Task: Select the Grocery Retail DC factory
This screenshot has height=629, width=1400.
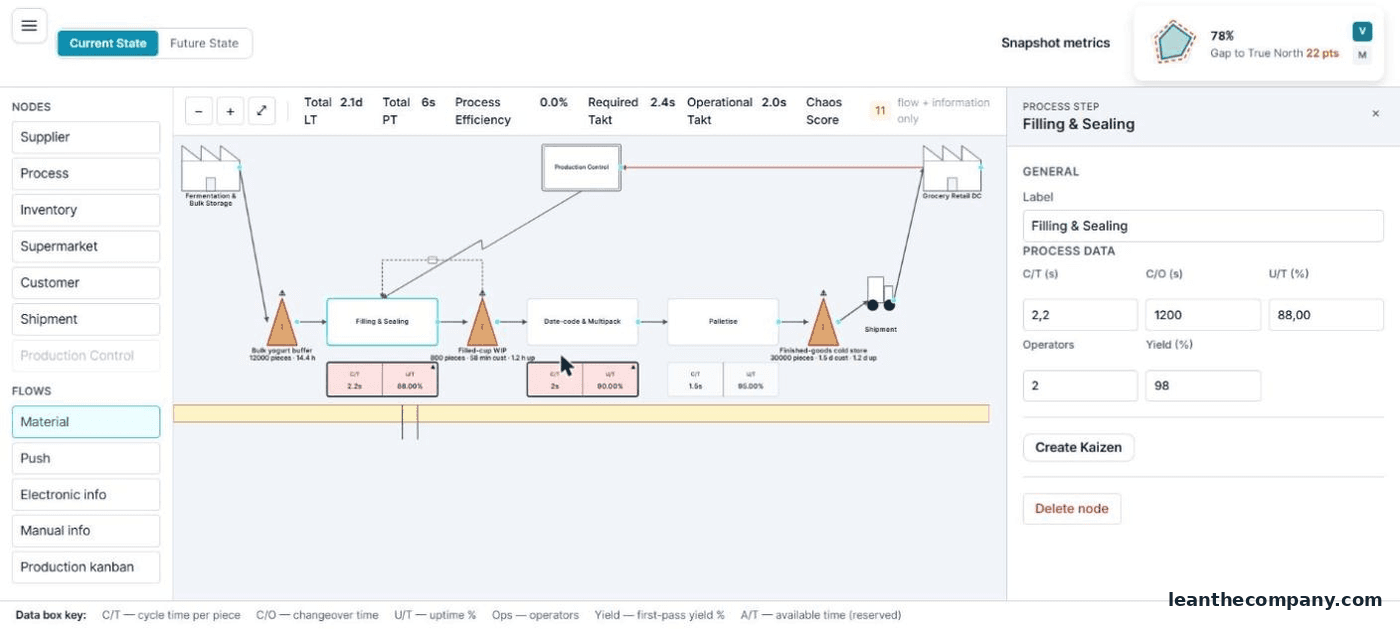Action: (951, 169)
